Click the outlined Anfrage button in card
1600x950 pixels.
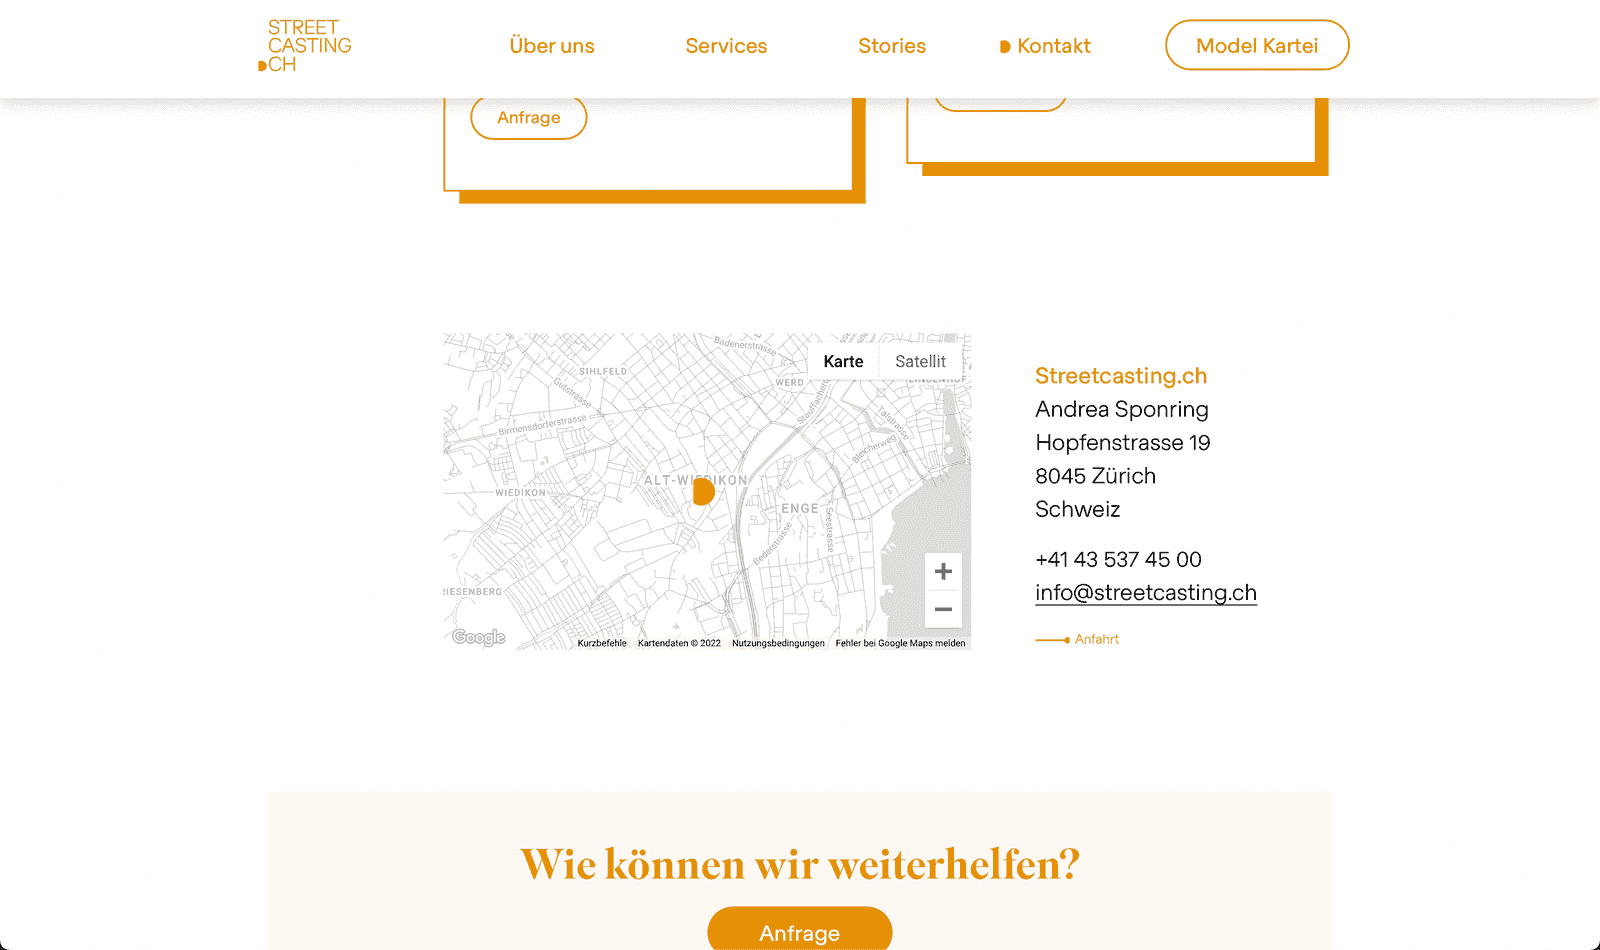pos(529,118)
